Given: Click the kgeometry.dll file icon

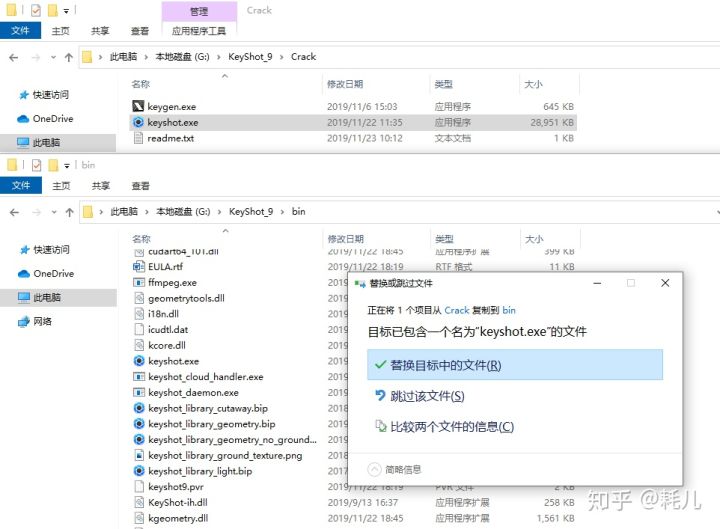Looking at the screenshot, I should (x=139, y=518).
